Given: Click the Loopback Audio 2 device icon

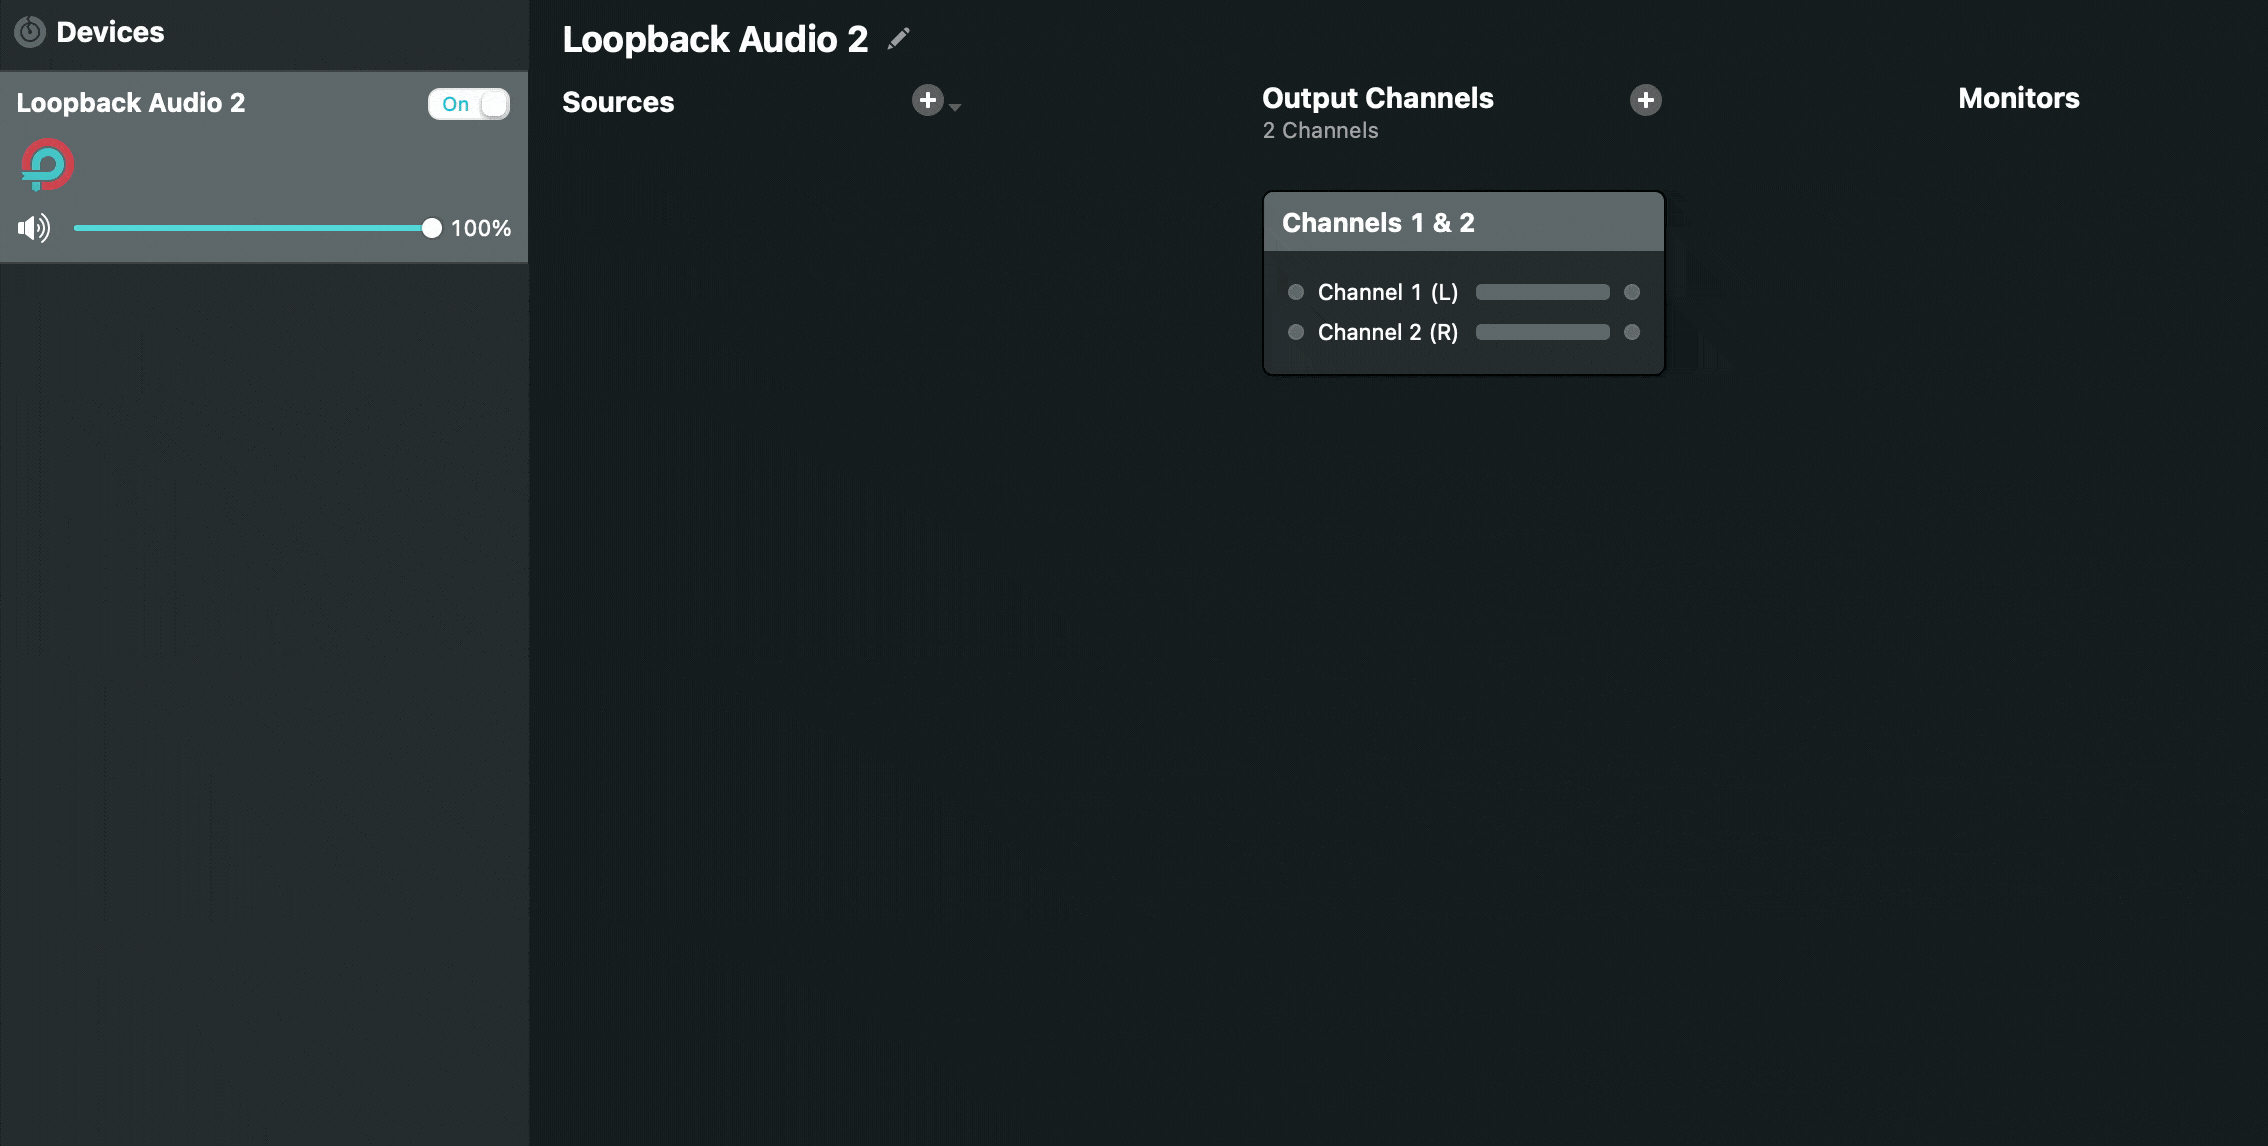Looking at the screenshot, I should (x=42, y=164).
